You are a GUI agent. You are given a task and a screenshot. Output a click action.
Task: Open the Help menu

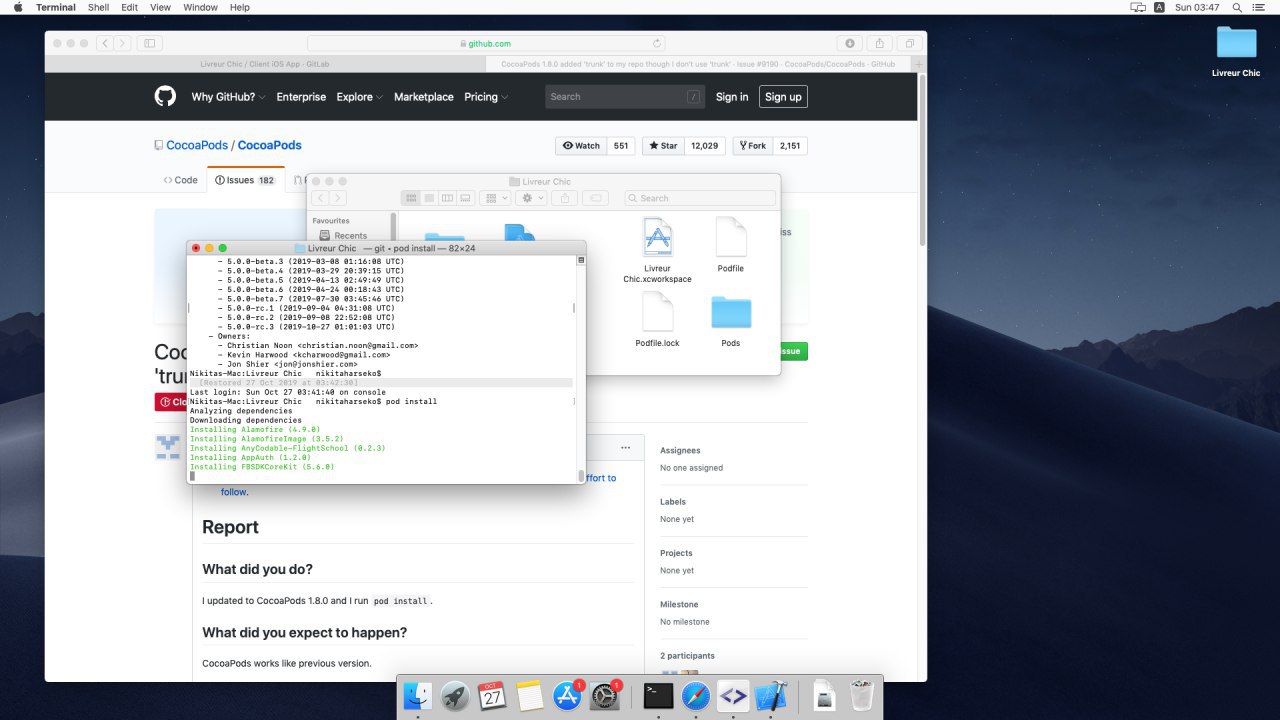240,7
